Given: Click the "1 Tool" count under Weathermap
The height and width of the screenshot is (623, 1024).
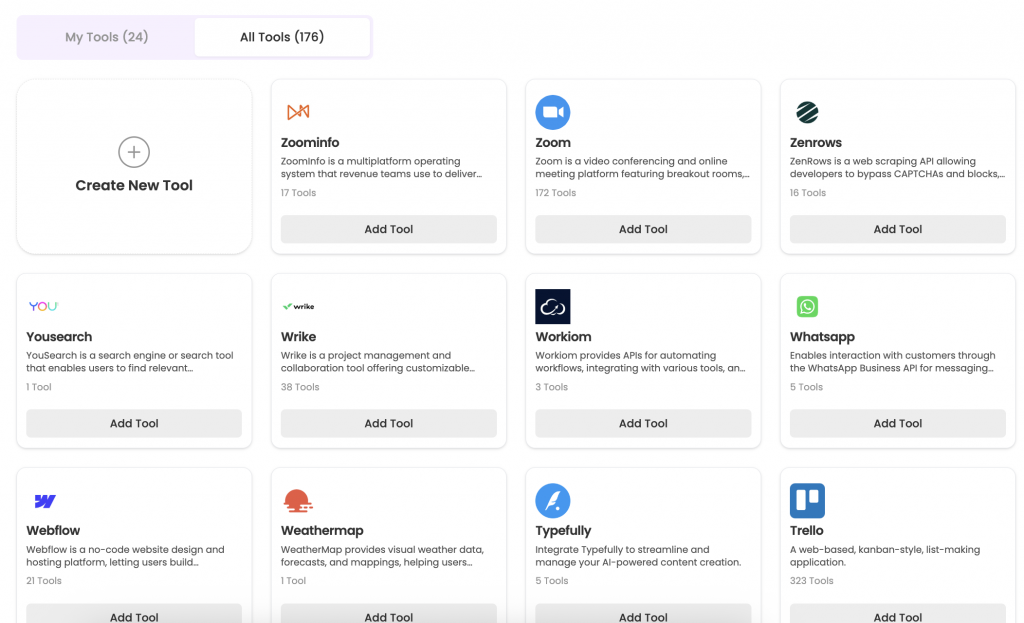Looking at the screenshot, I should (x=293, y=581).
